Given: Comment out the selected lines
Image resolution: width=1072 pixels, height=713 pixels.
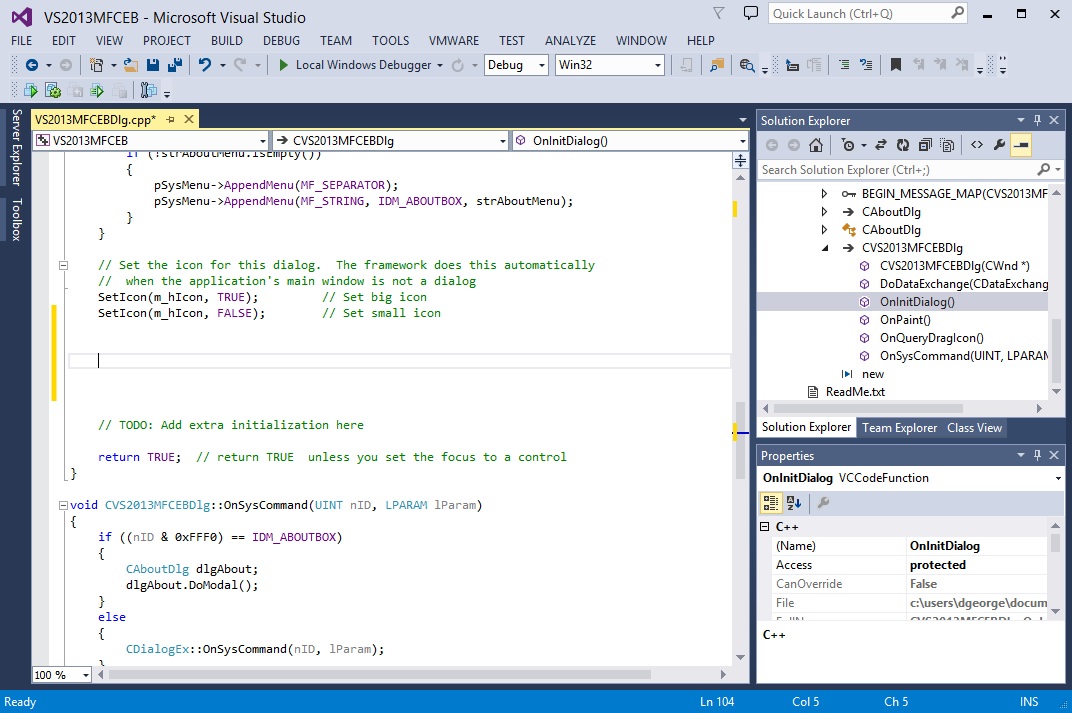Looking at the screenshot, I should [x=844, y=65].
